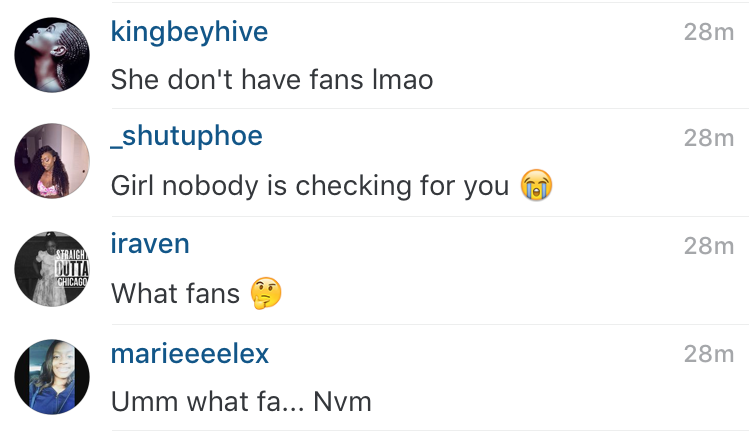Tap the comment "She don't have fans lmao"
The image size is (749, 433).
[x=272, y=79]
